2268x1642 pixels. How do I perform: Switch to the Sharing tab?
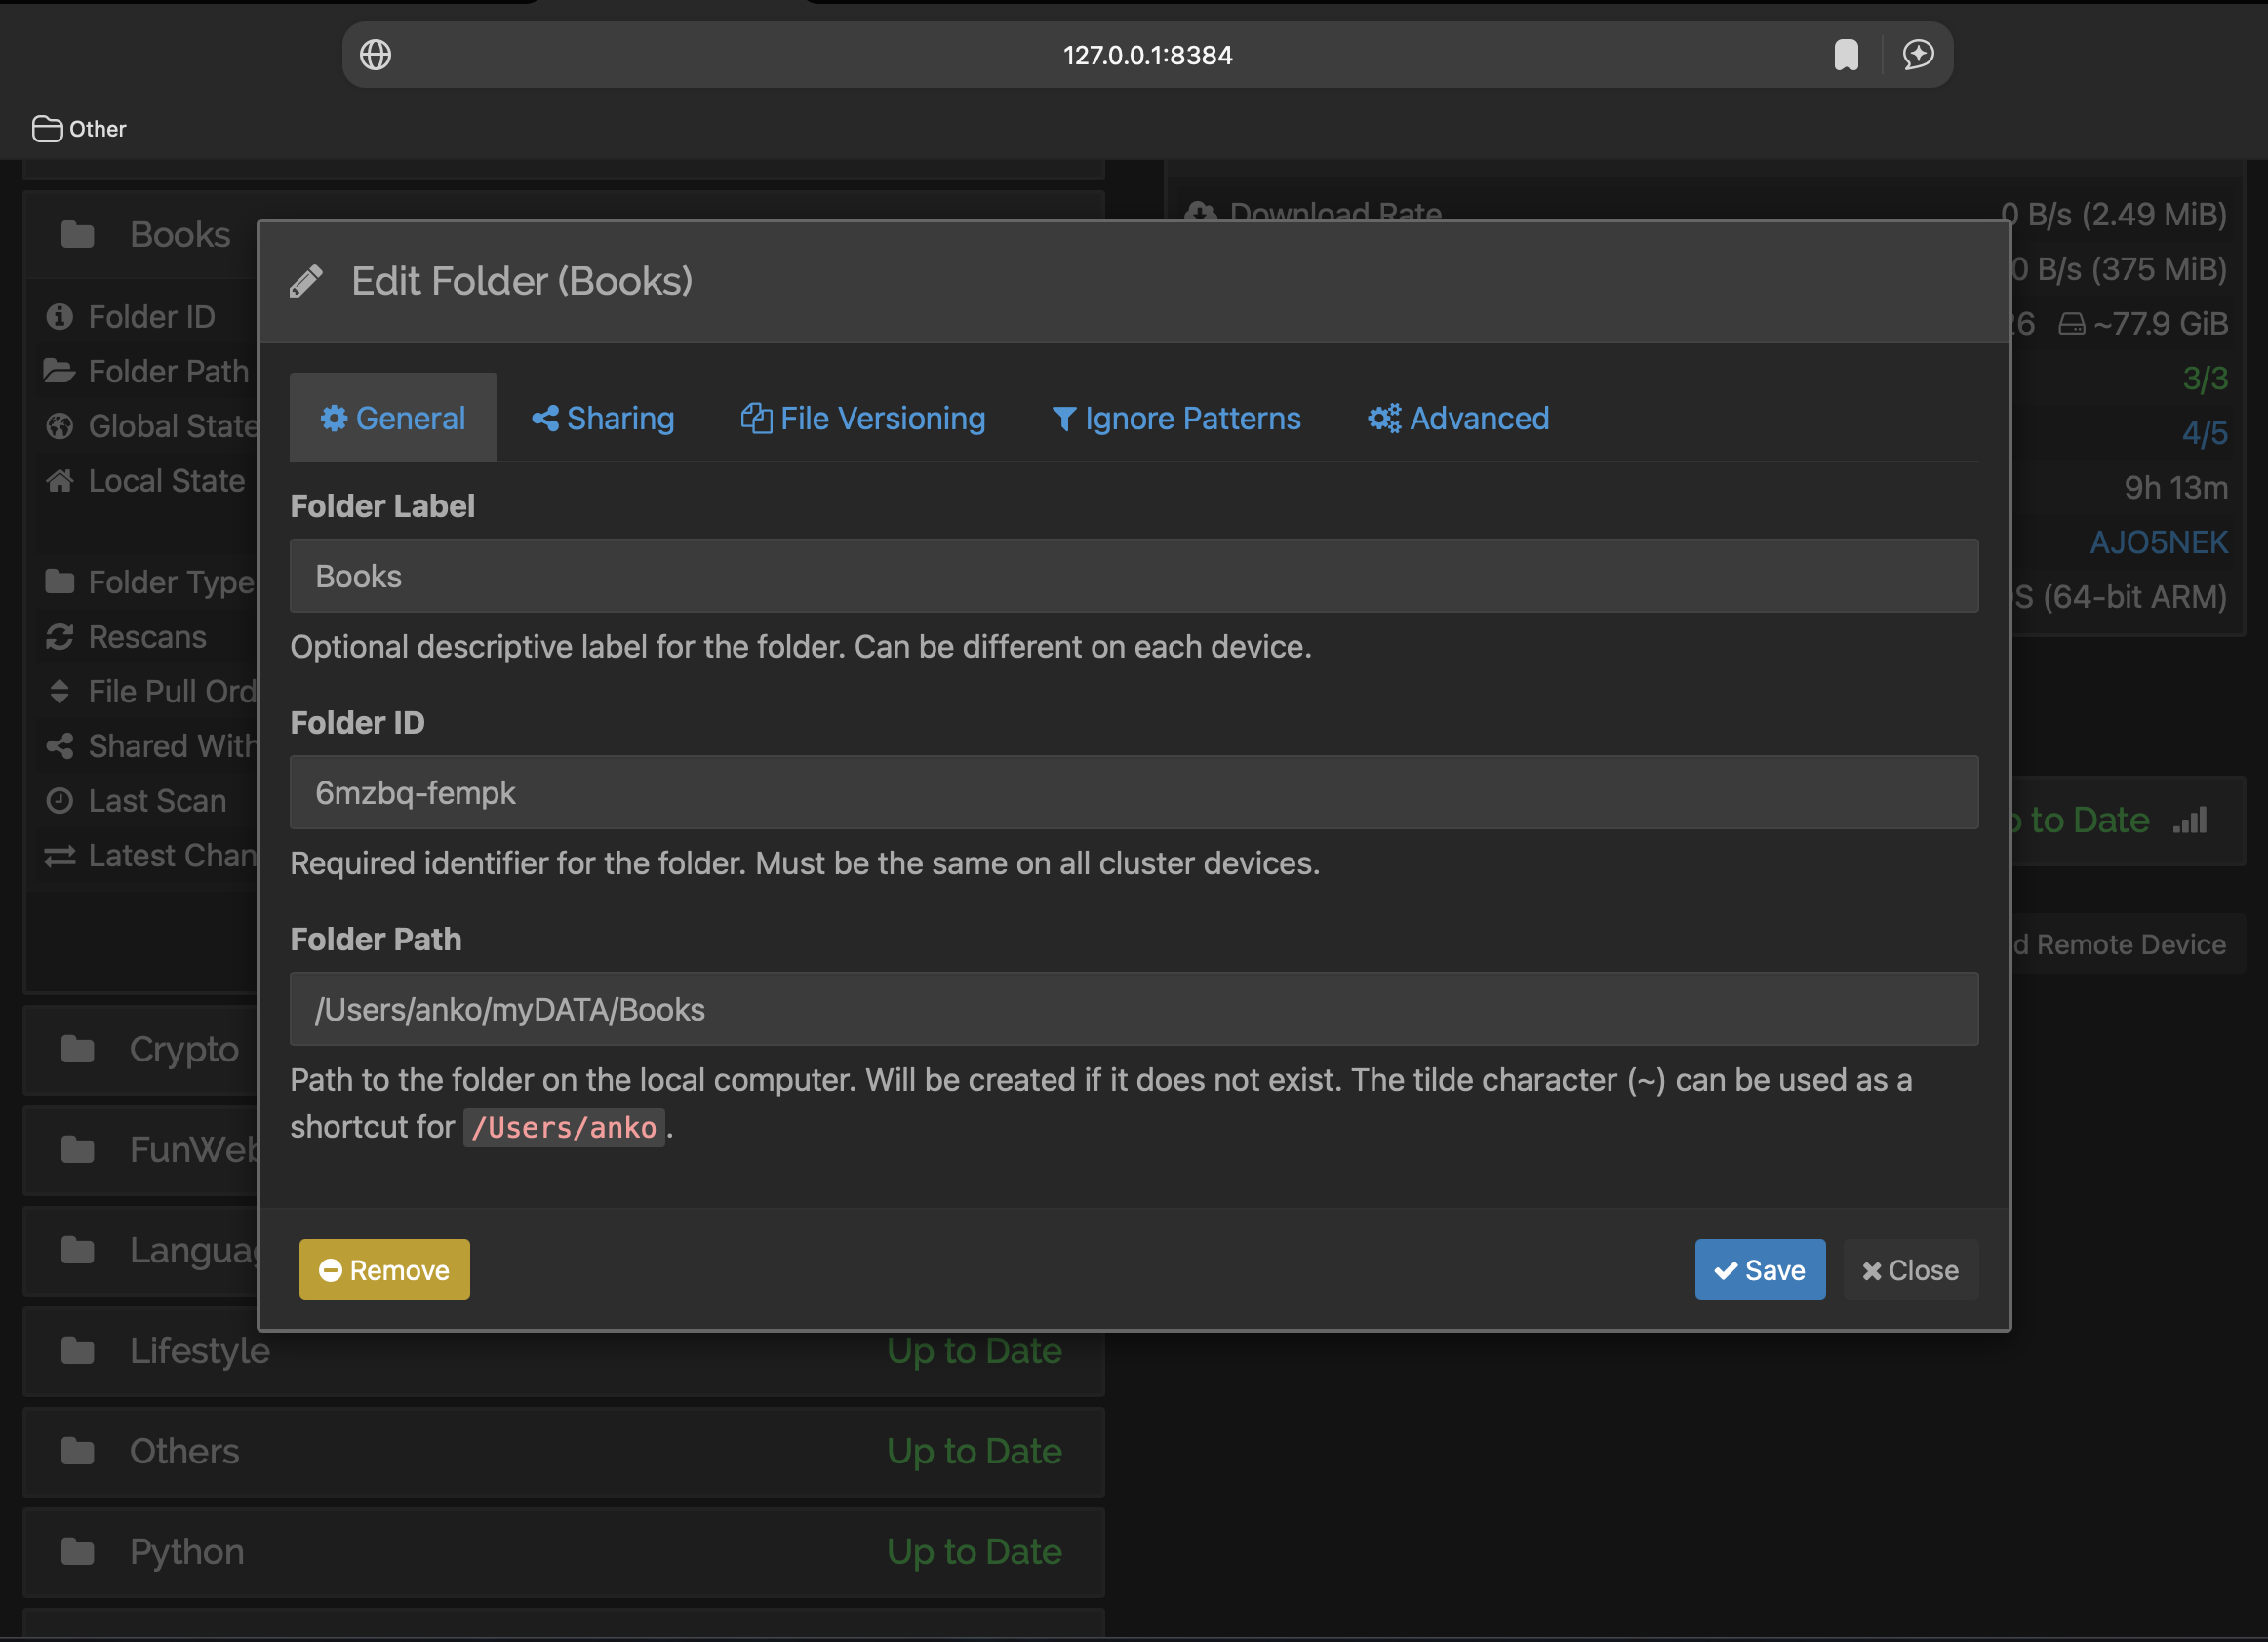603,418
